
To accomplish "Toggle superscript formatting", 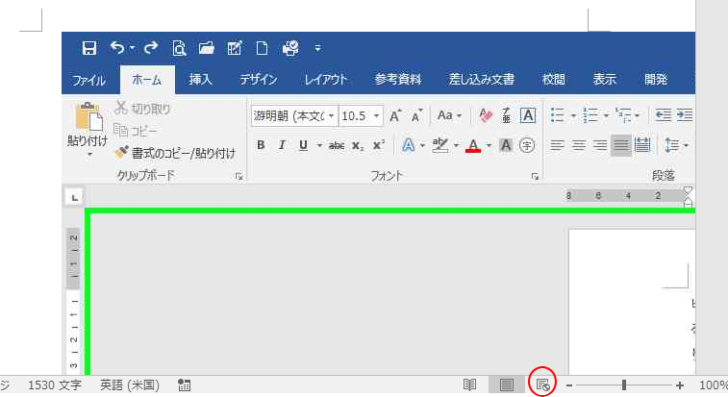I will click(379, 145).
